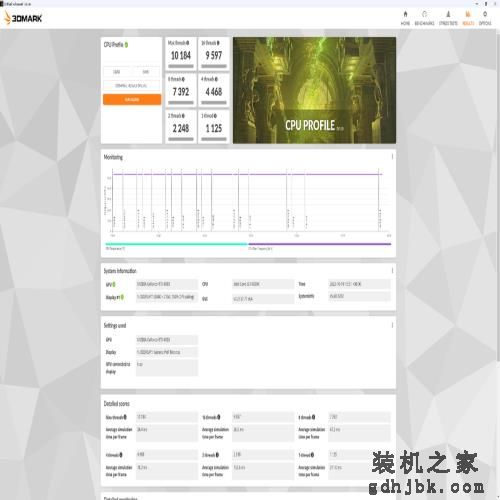Screen dimensions: 500x500
Task: Click info icon on 1 thread score card
Action: point(215,116)
